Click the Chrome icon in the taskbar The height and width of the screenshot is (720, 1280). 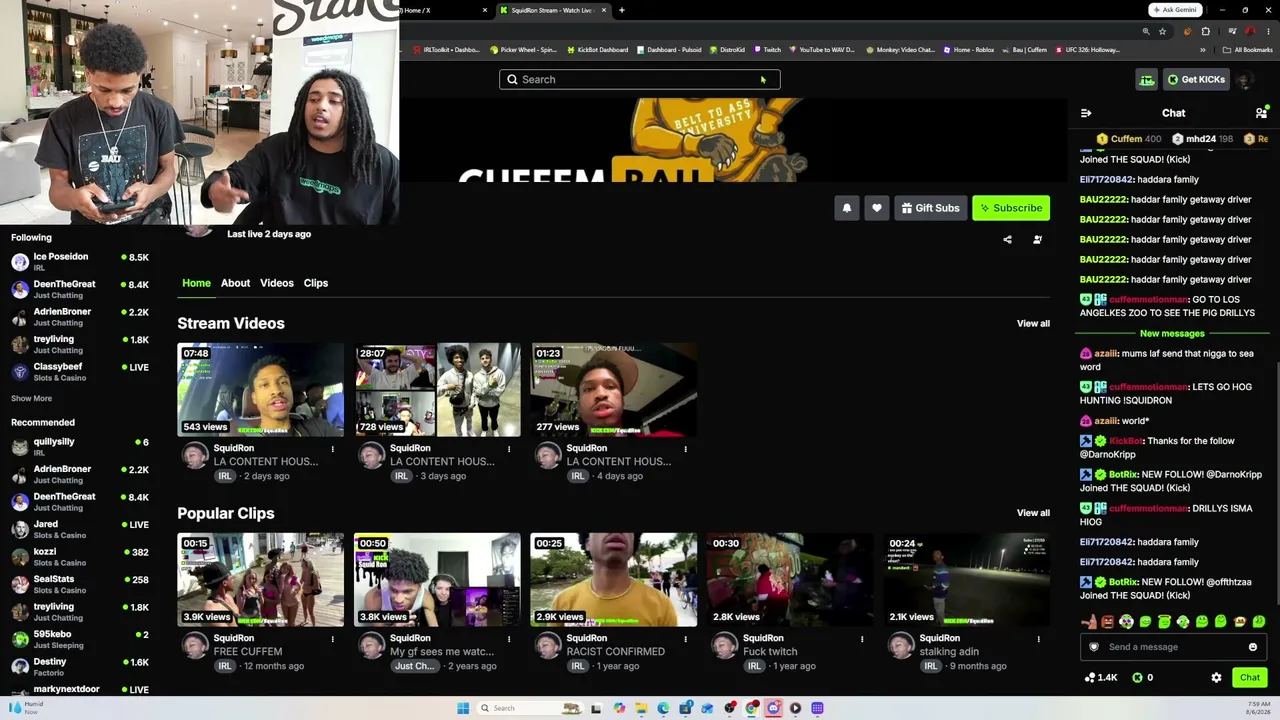(751, 708)
